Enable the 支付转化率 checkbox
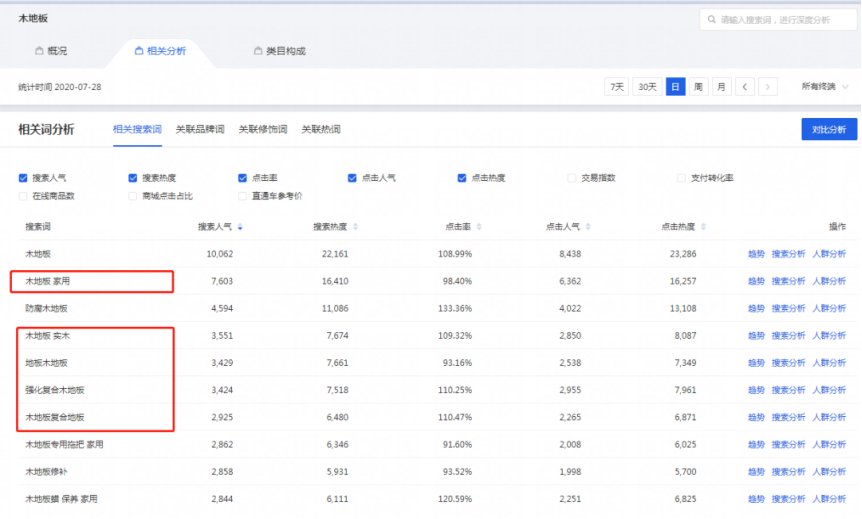This screenshot has width=862, height=519. coord(682,178)
